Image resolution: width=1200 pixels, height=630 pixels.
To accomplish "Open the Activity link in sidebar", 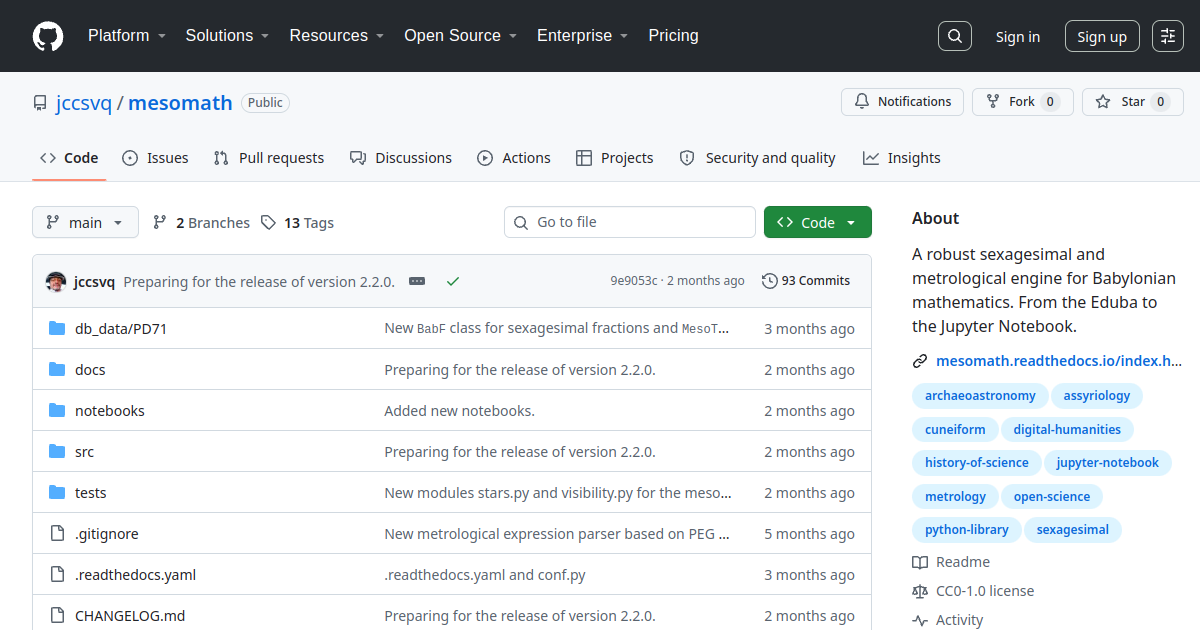I will point(948,620).
